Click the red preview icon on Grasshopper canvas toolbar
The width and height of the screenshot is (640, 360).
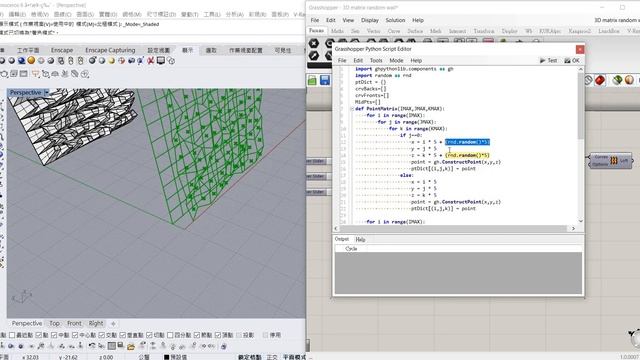pyautogui.click(x=600, y=80)
